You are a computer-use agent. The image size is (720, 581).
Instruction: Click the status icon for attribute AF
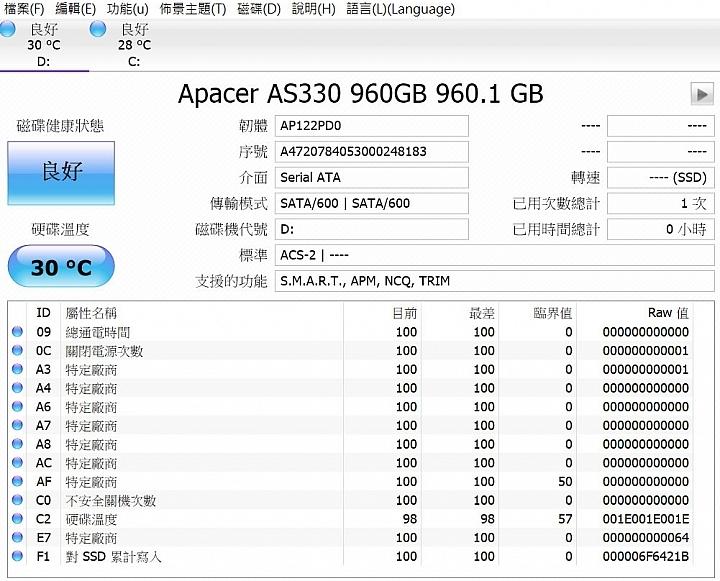17,481
